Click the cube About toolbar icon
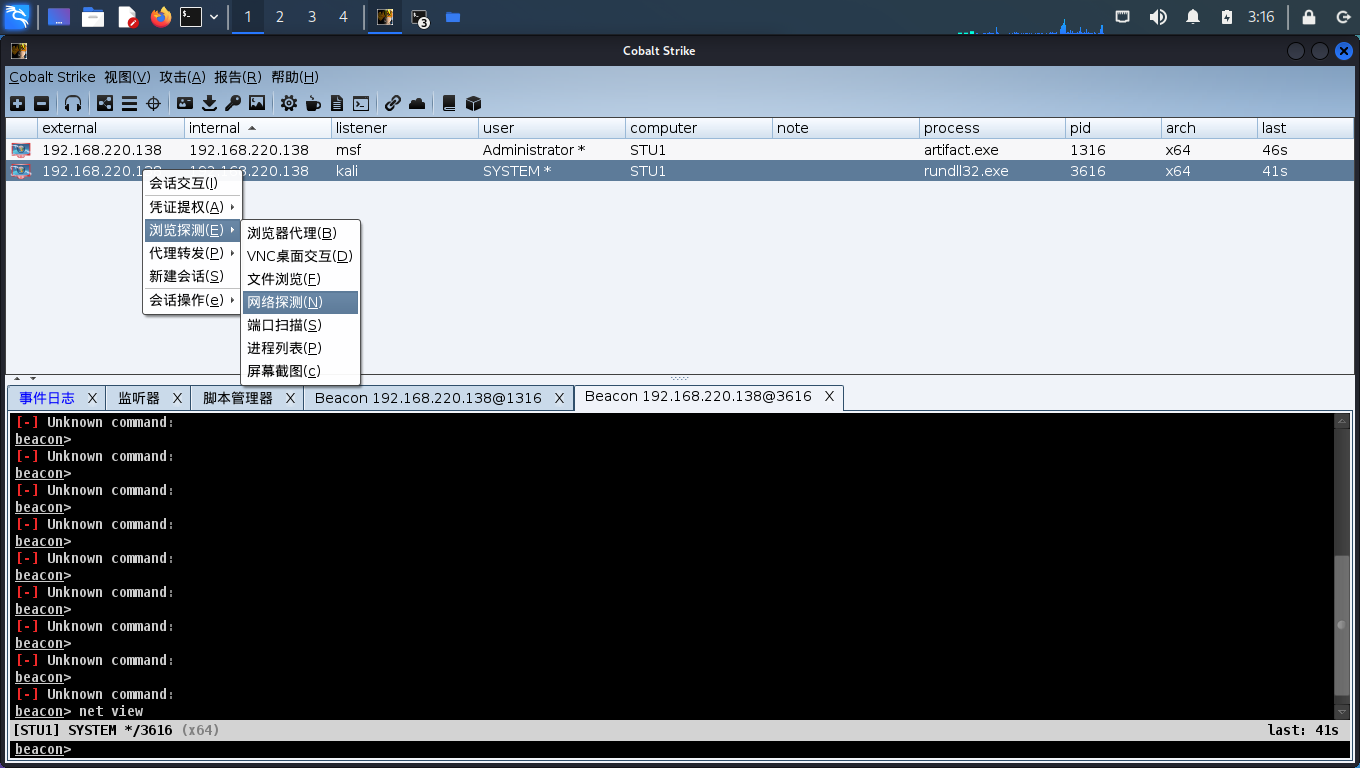This screenshot has height=768, width=1360. coord(474,103)
